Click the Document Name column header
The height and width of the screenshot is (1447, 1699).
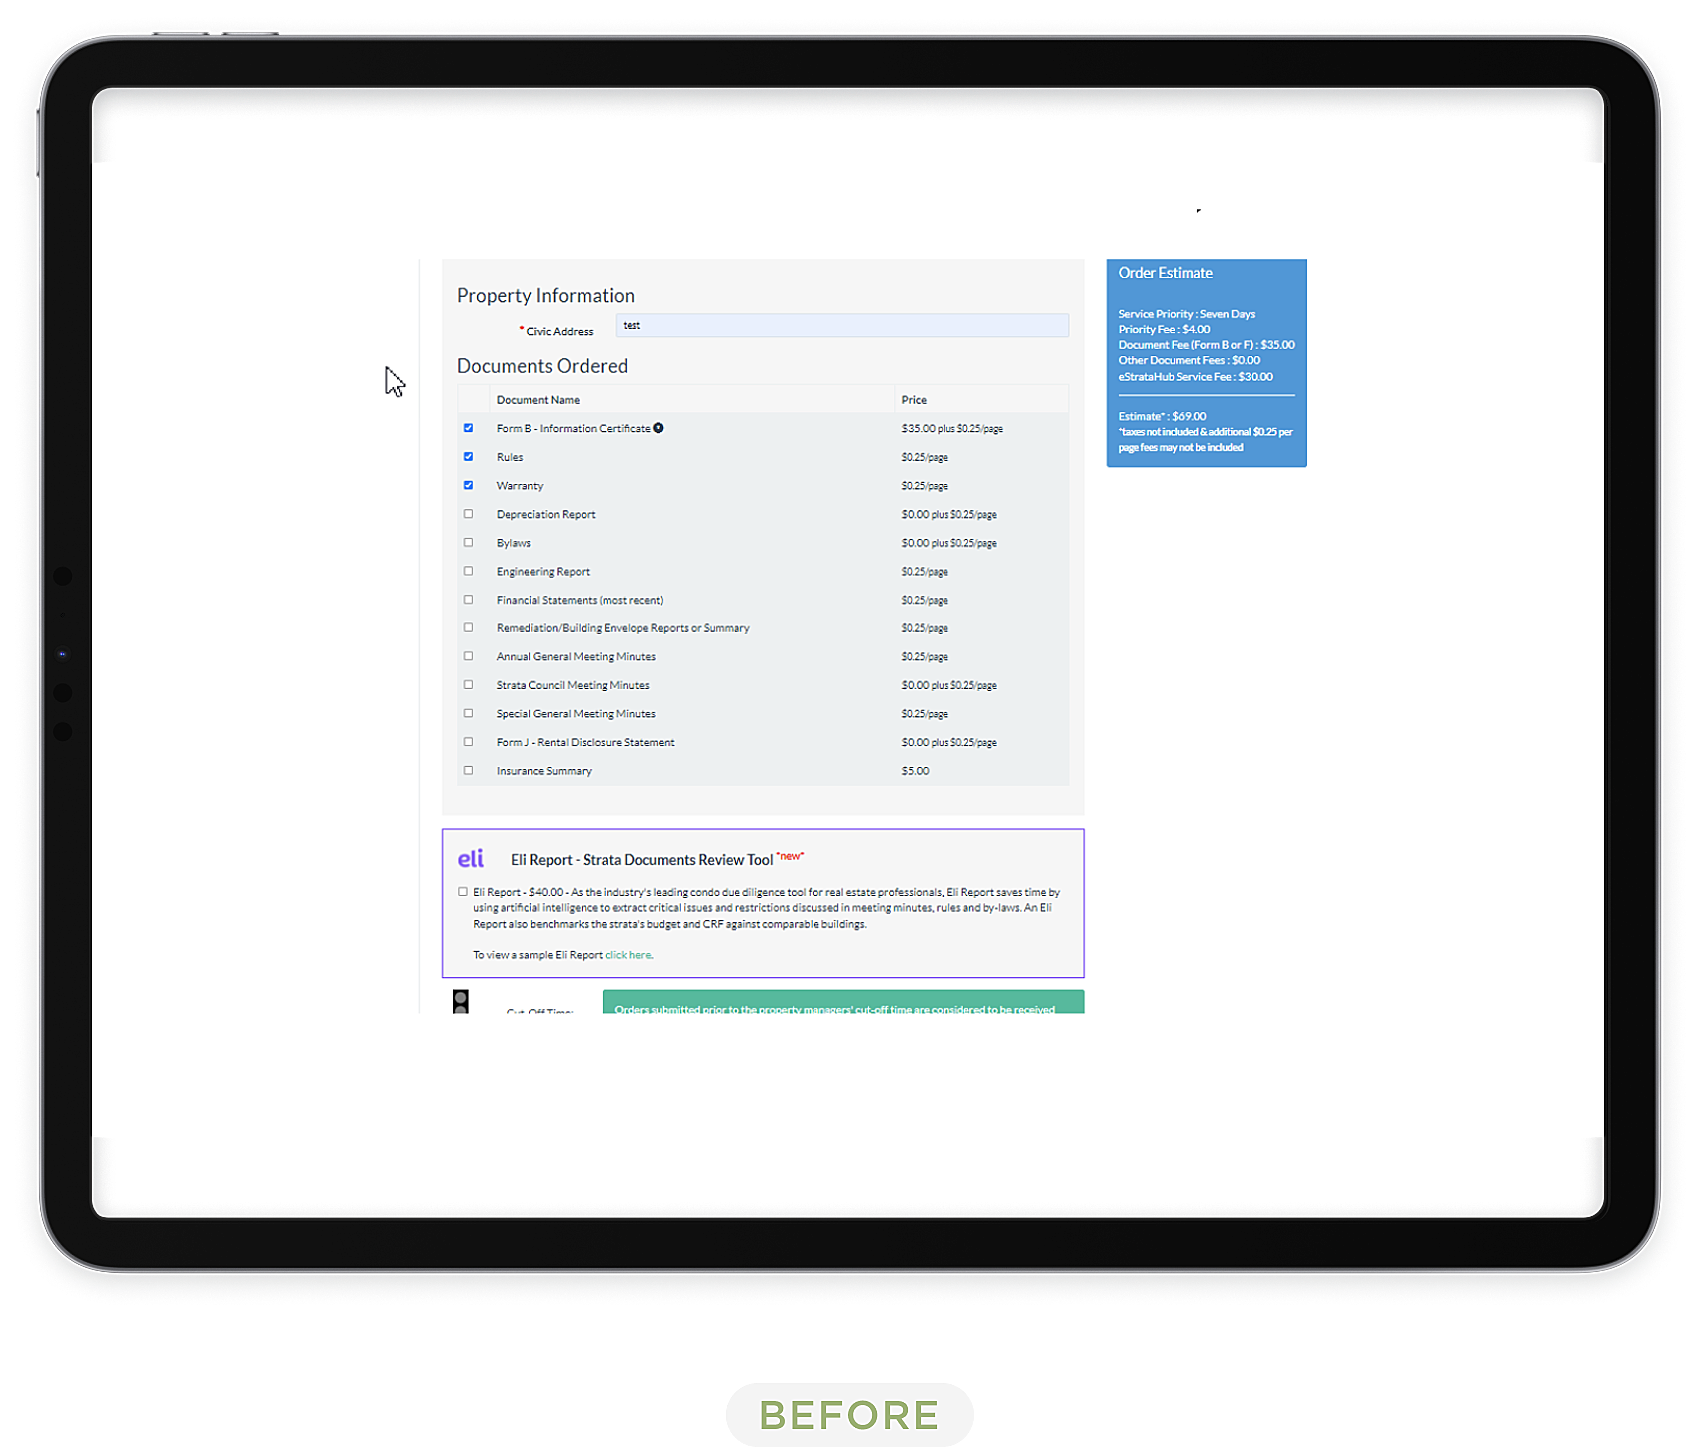538,400
